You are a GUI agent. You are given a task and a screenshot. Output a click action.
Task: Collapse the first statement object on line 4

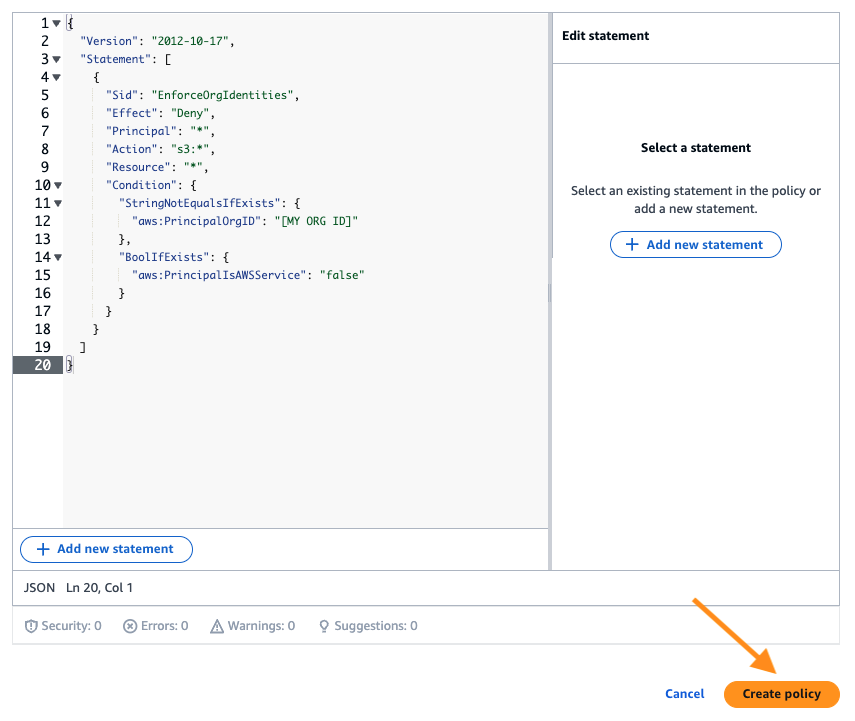pyautogui.click(x=58, y=76)
